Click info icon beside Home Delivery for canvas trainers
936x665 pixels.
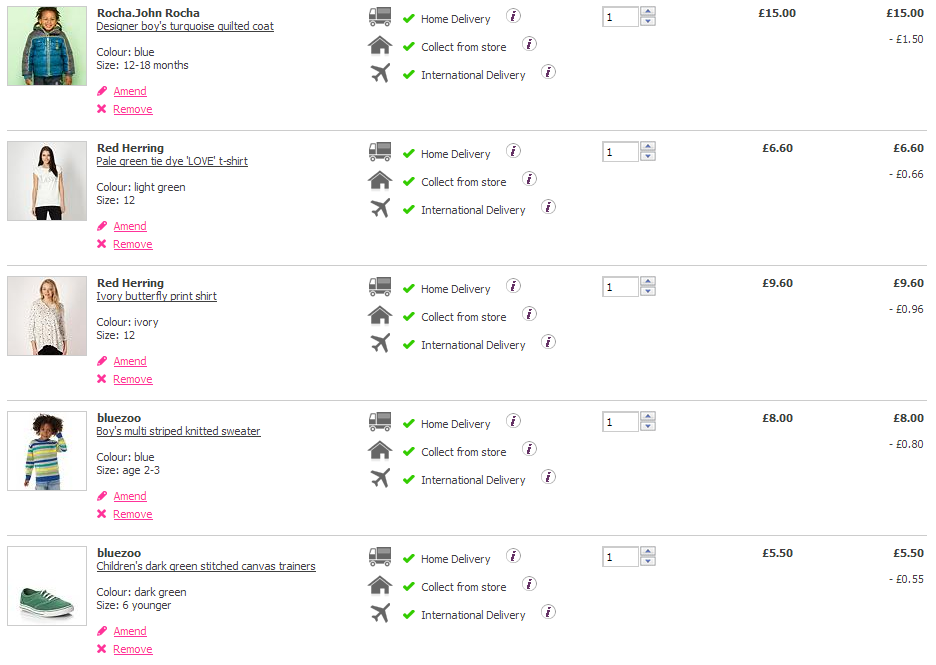(x=513, y=556)
